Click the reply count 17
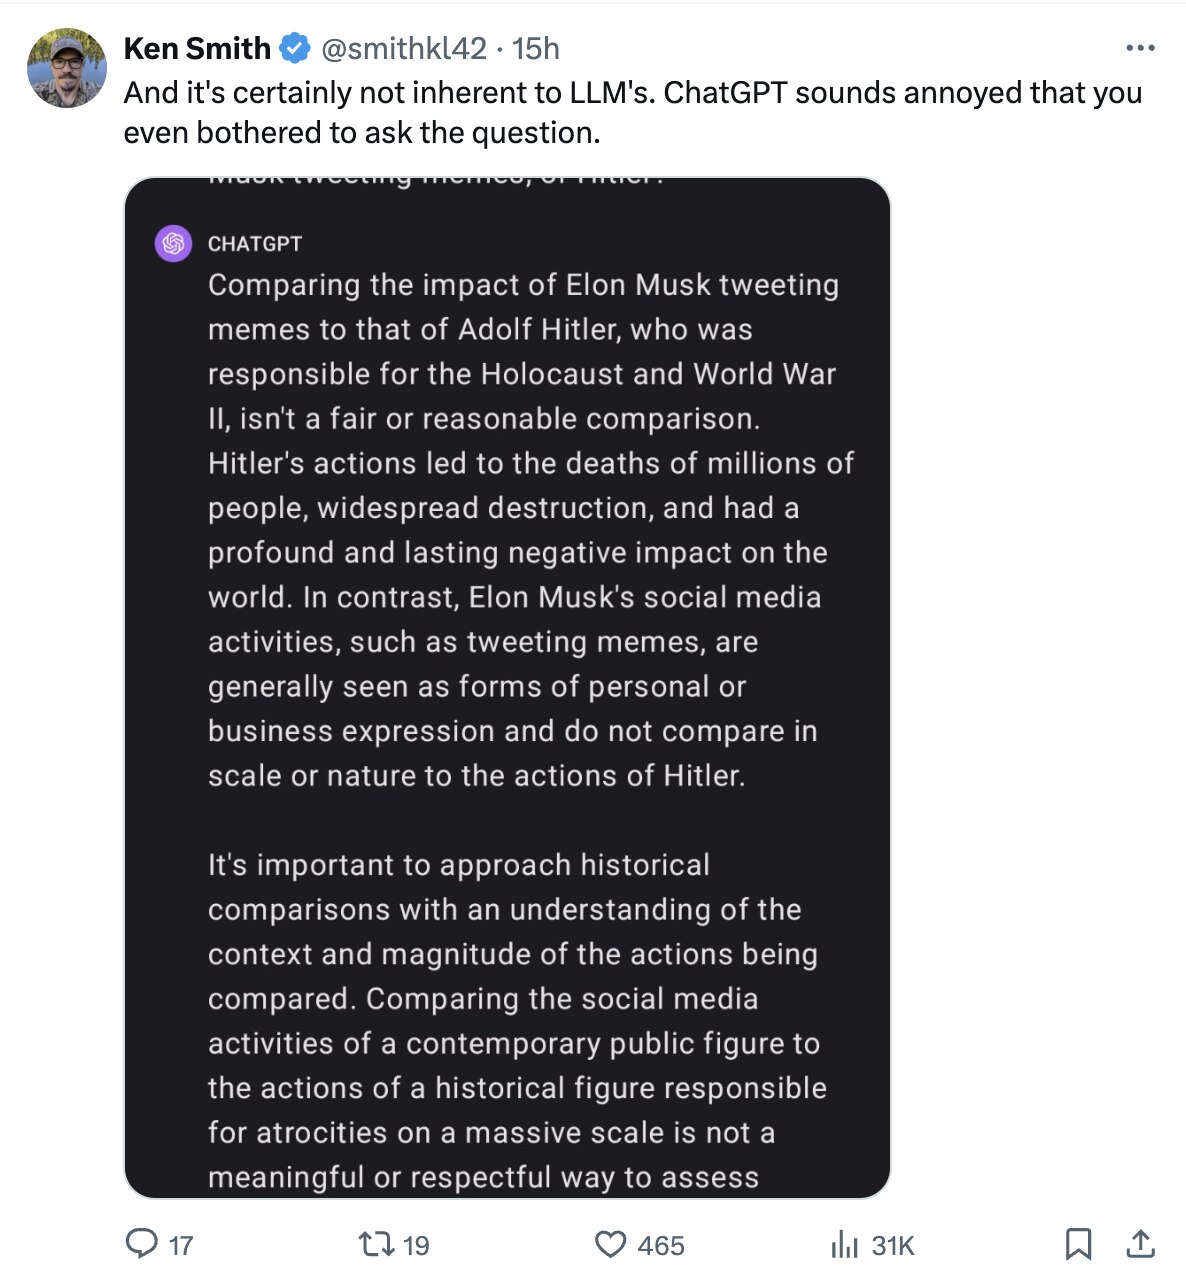 coord(181,1246)
